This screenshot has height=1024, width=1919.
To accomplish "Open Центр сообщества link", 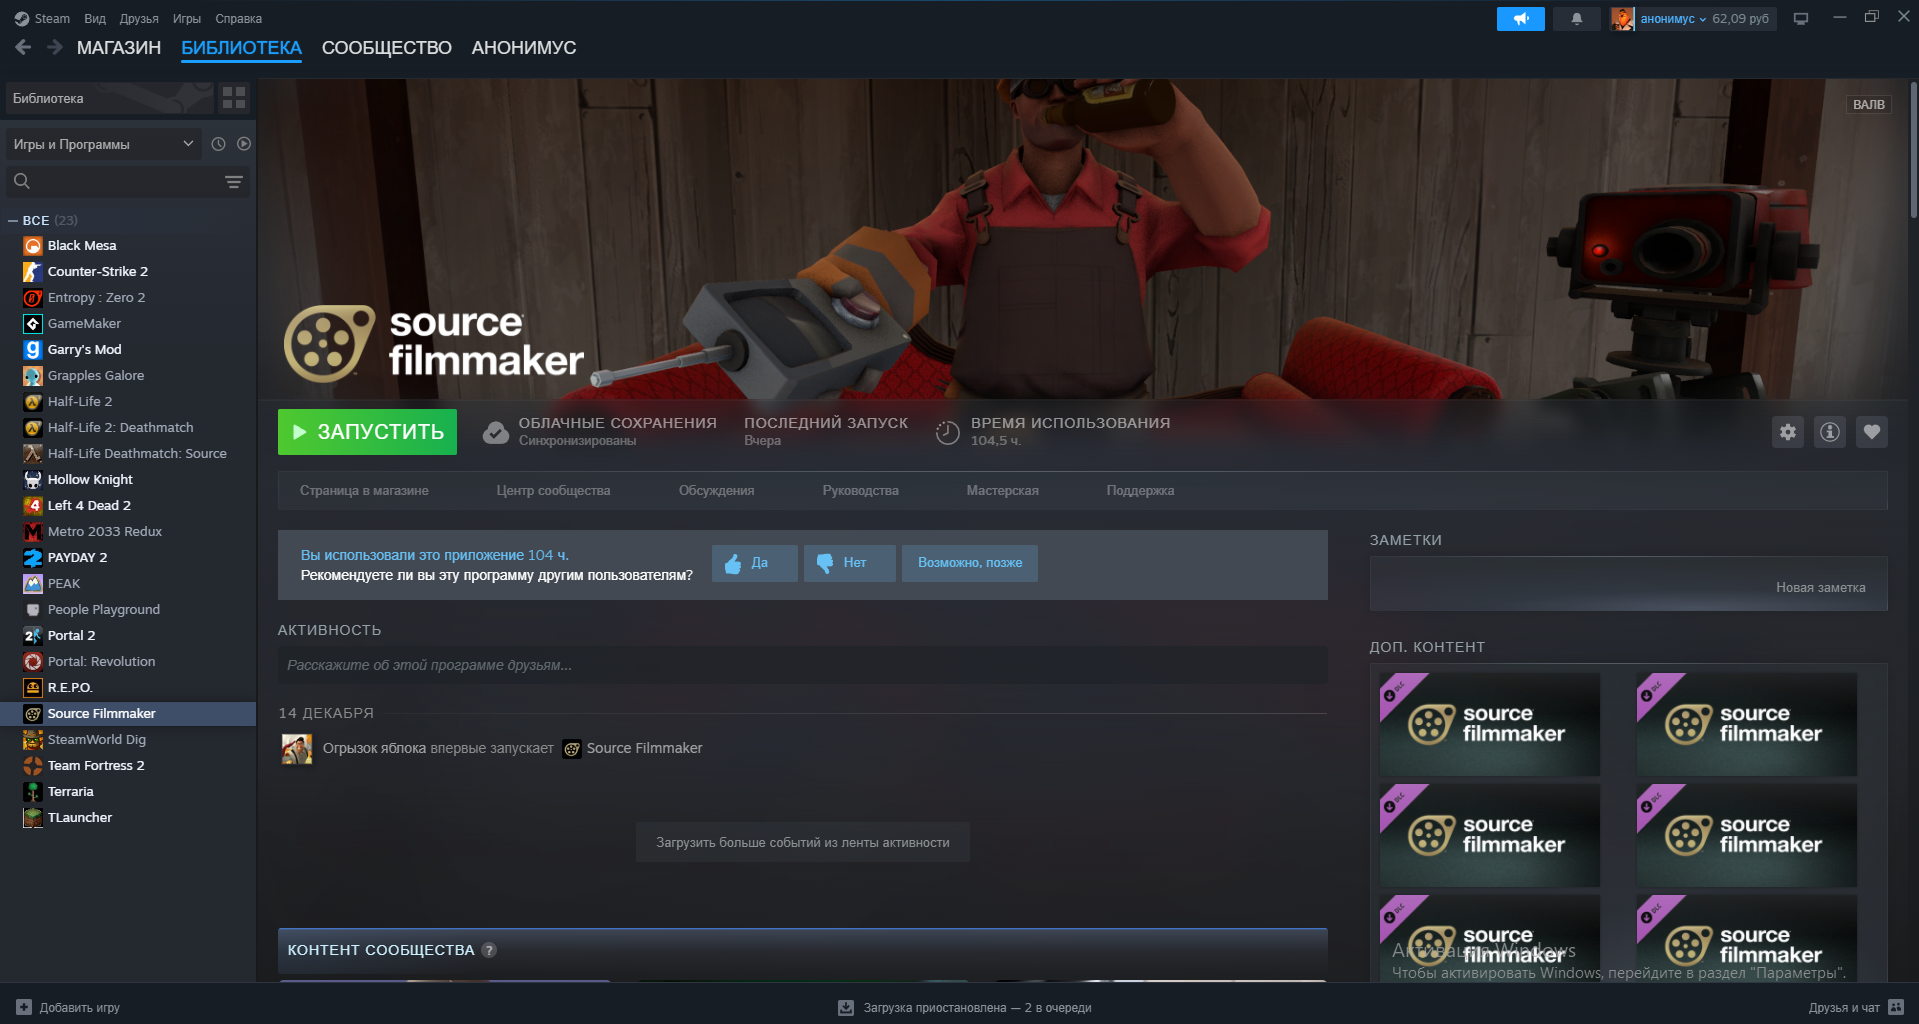I will coord(553,491).
